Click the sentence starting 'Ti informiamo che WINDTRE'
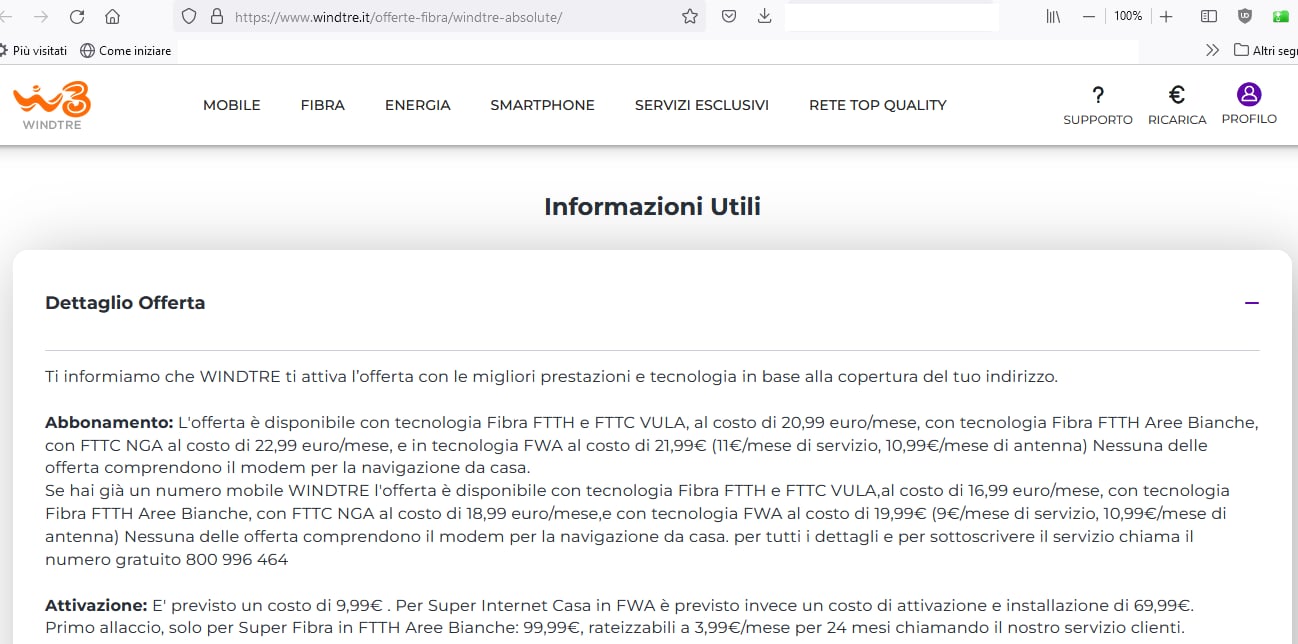 (551, 377)
